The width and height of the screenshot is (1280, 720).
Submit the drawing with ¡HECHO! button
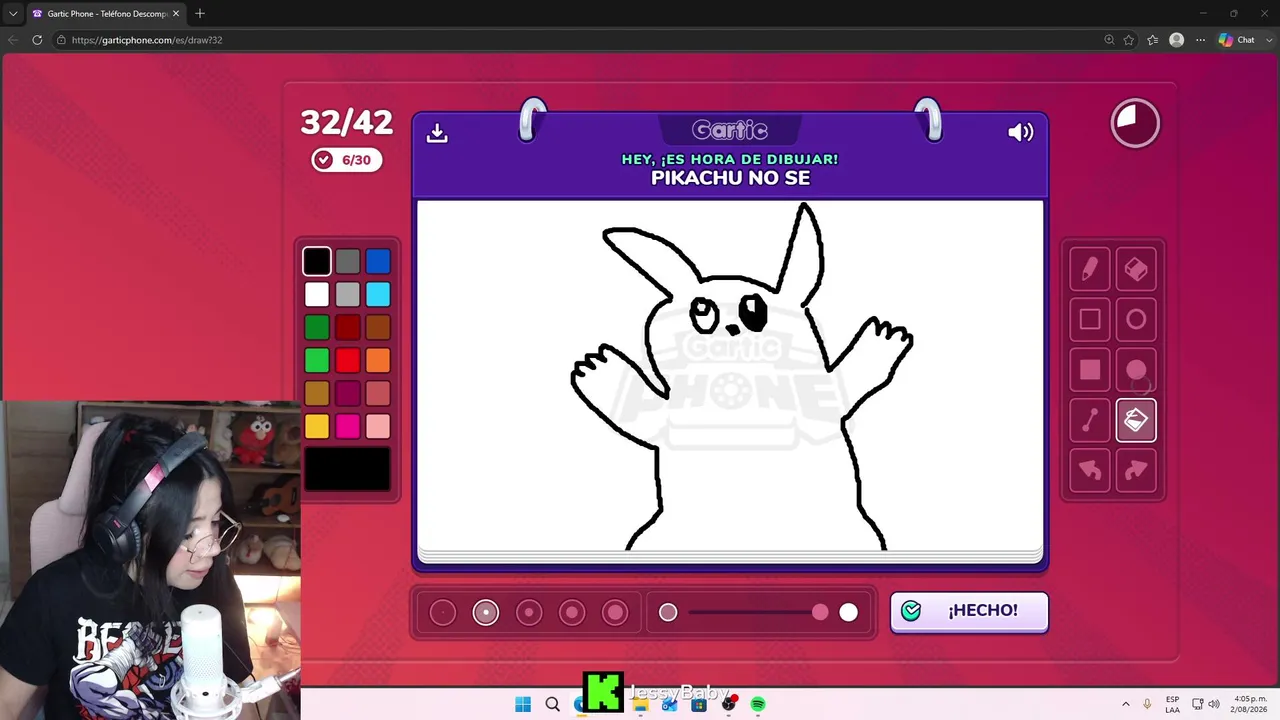(969, 611)
